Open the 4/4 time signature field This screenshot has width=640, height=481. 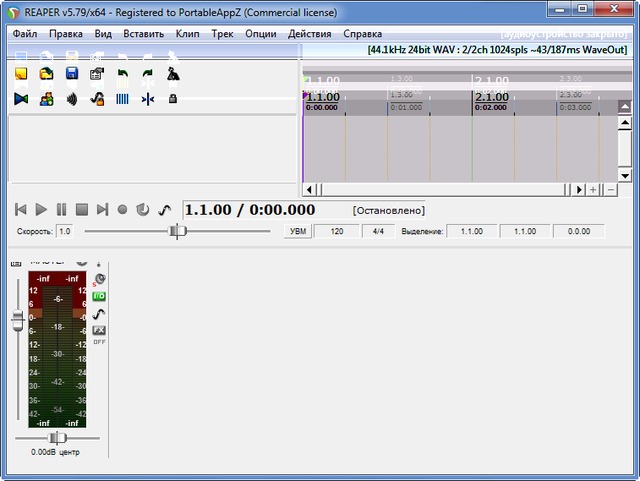[378, 231]
